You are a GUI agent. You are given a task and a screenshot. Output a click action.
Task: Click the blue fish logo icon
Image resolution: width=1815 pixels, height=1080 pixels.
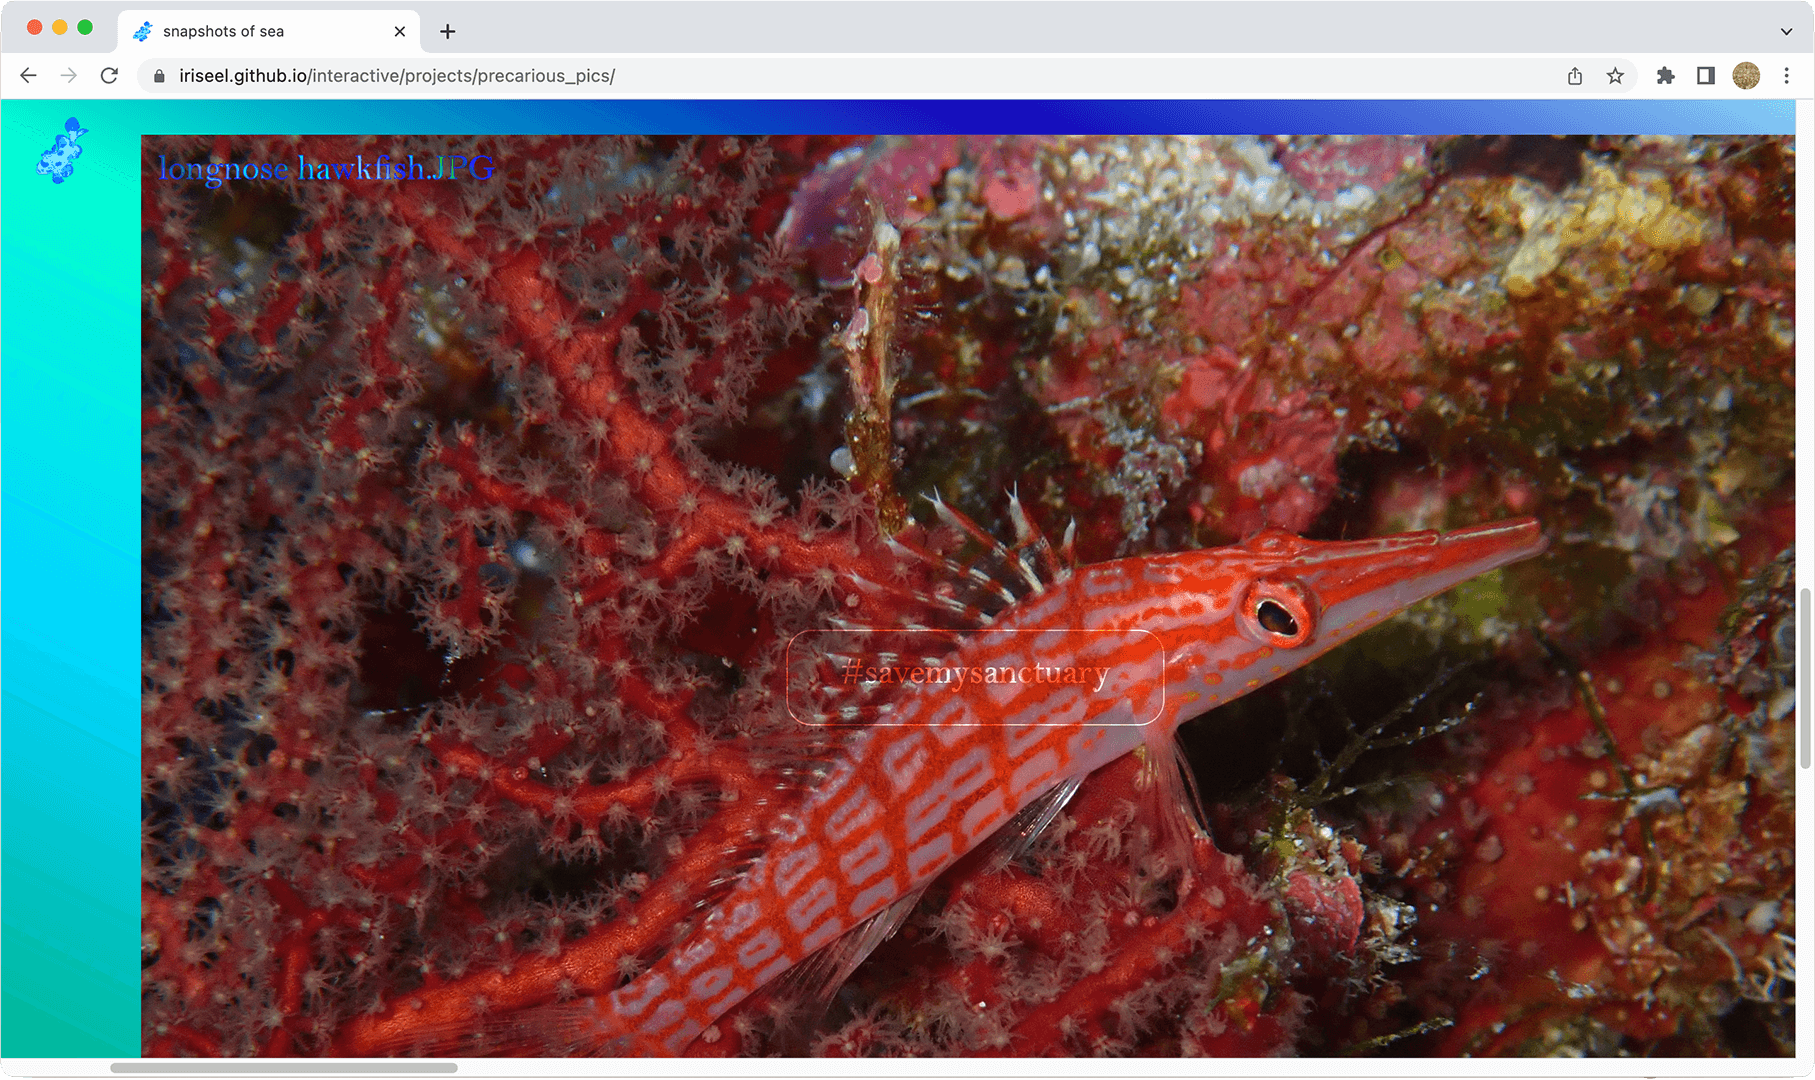pyautogui.click(x=62, y=151)
